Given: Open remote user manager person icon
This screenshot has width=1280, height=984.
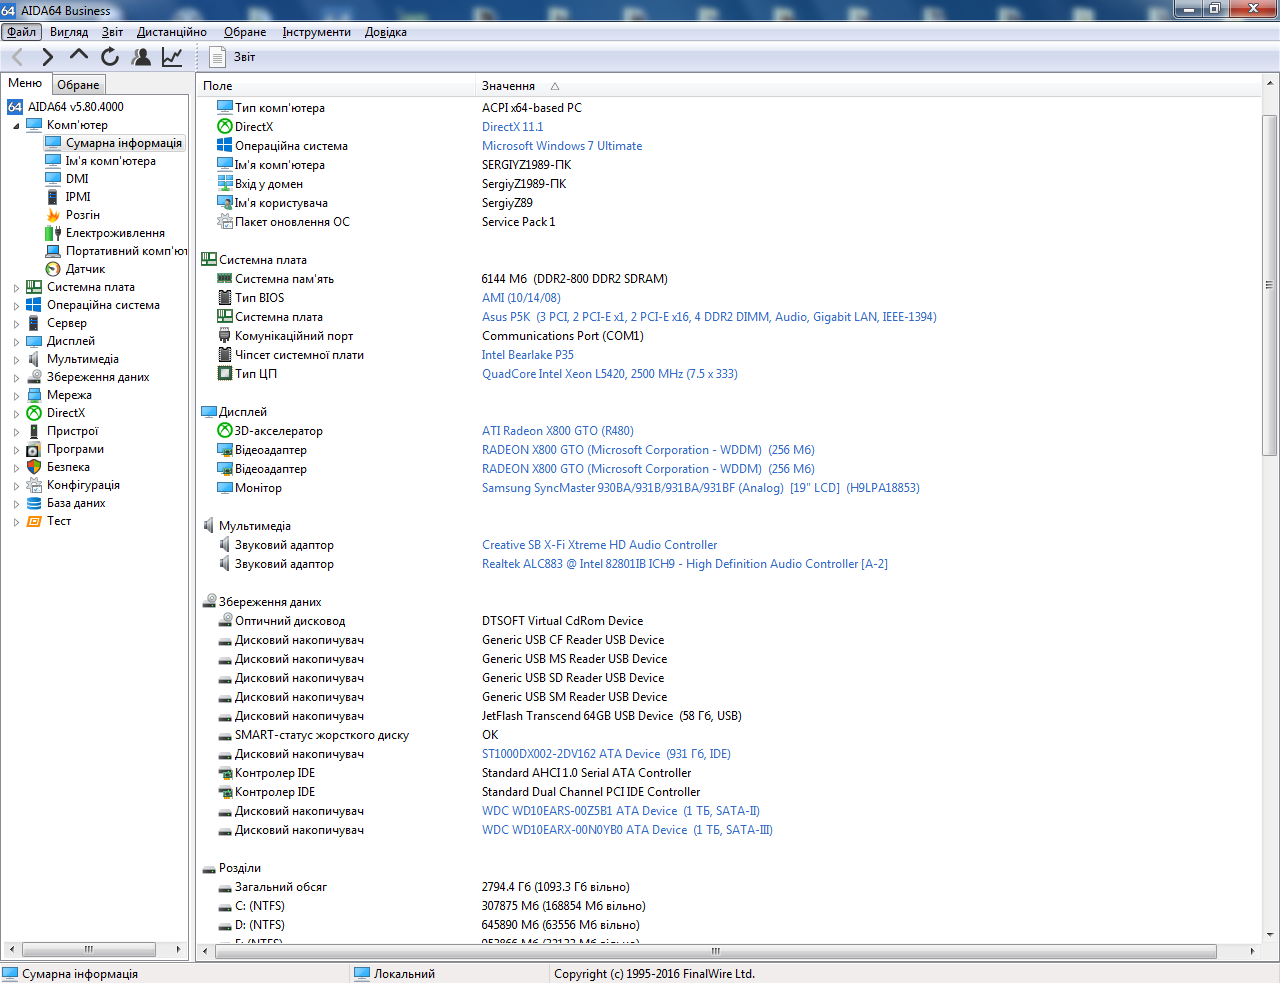Looking at the screenshot, I should (x=141, y=57).
